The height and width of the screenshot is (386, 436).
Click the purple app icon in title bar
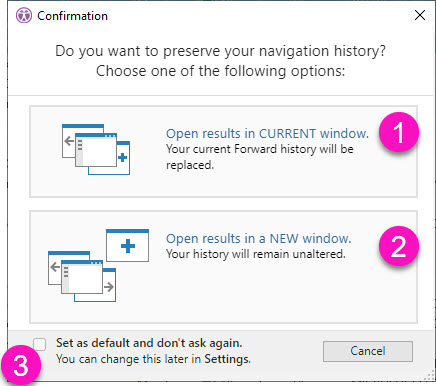[24, 16]
